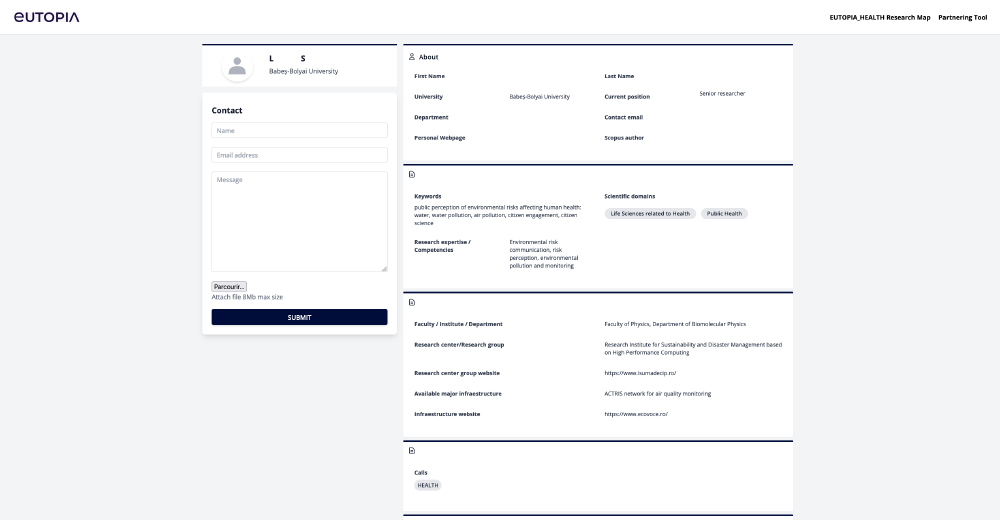Screen dimensions: 1000x520
Task: Open the Partnering Tool menu item
Action: [x=962, y=17]
